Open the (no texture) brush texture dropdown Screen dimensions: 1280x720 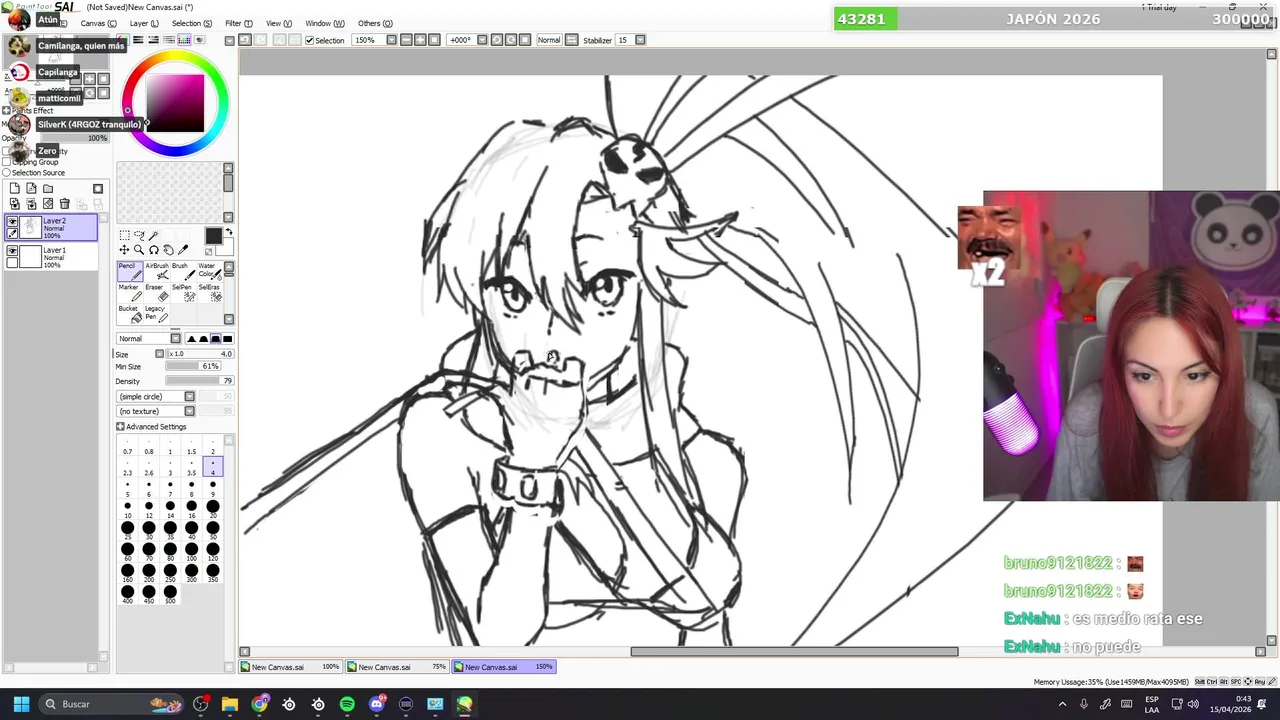(x=189, y=412)
